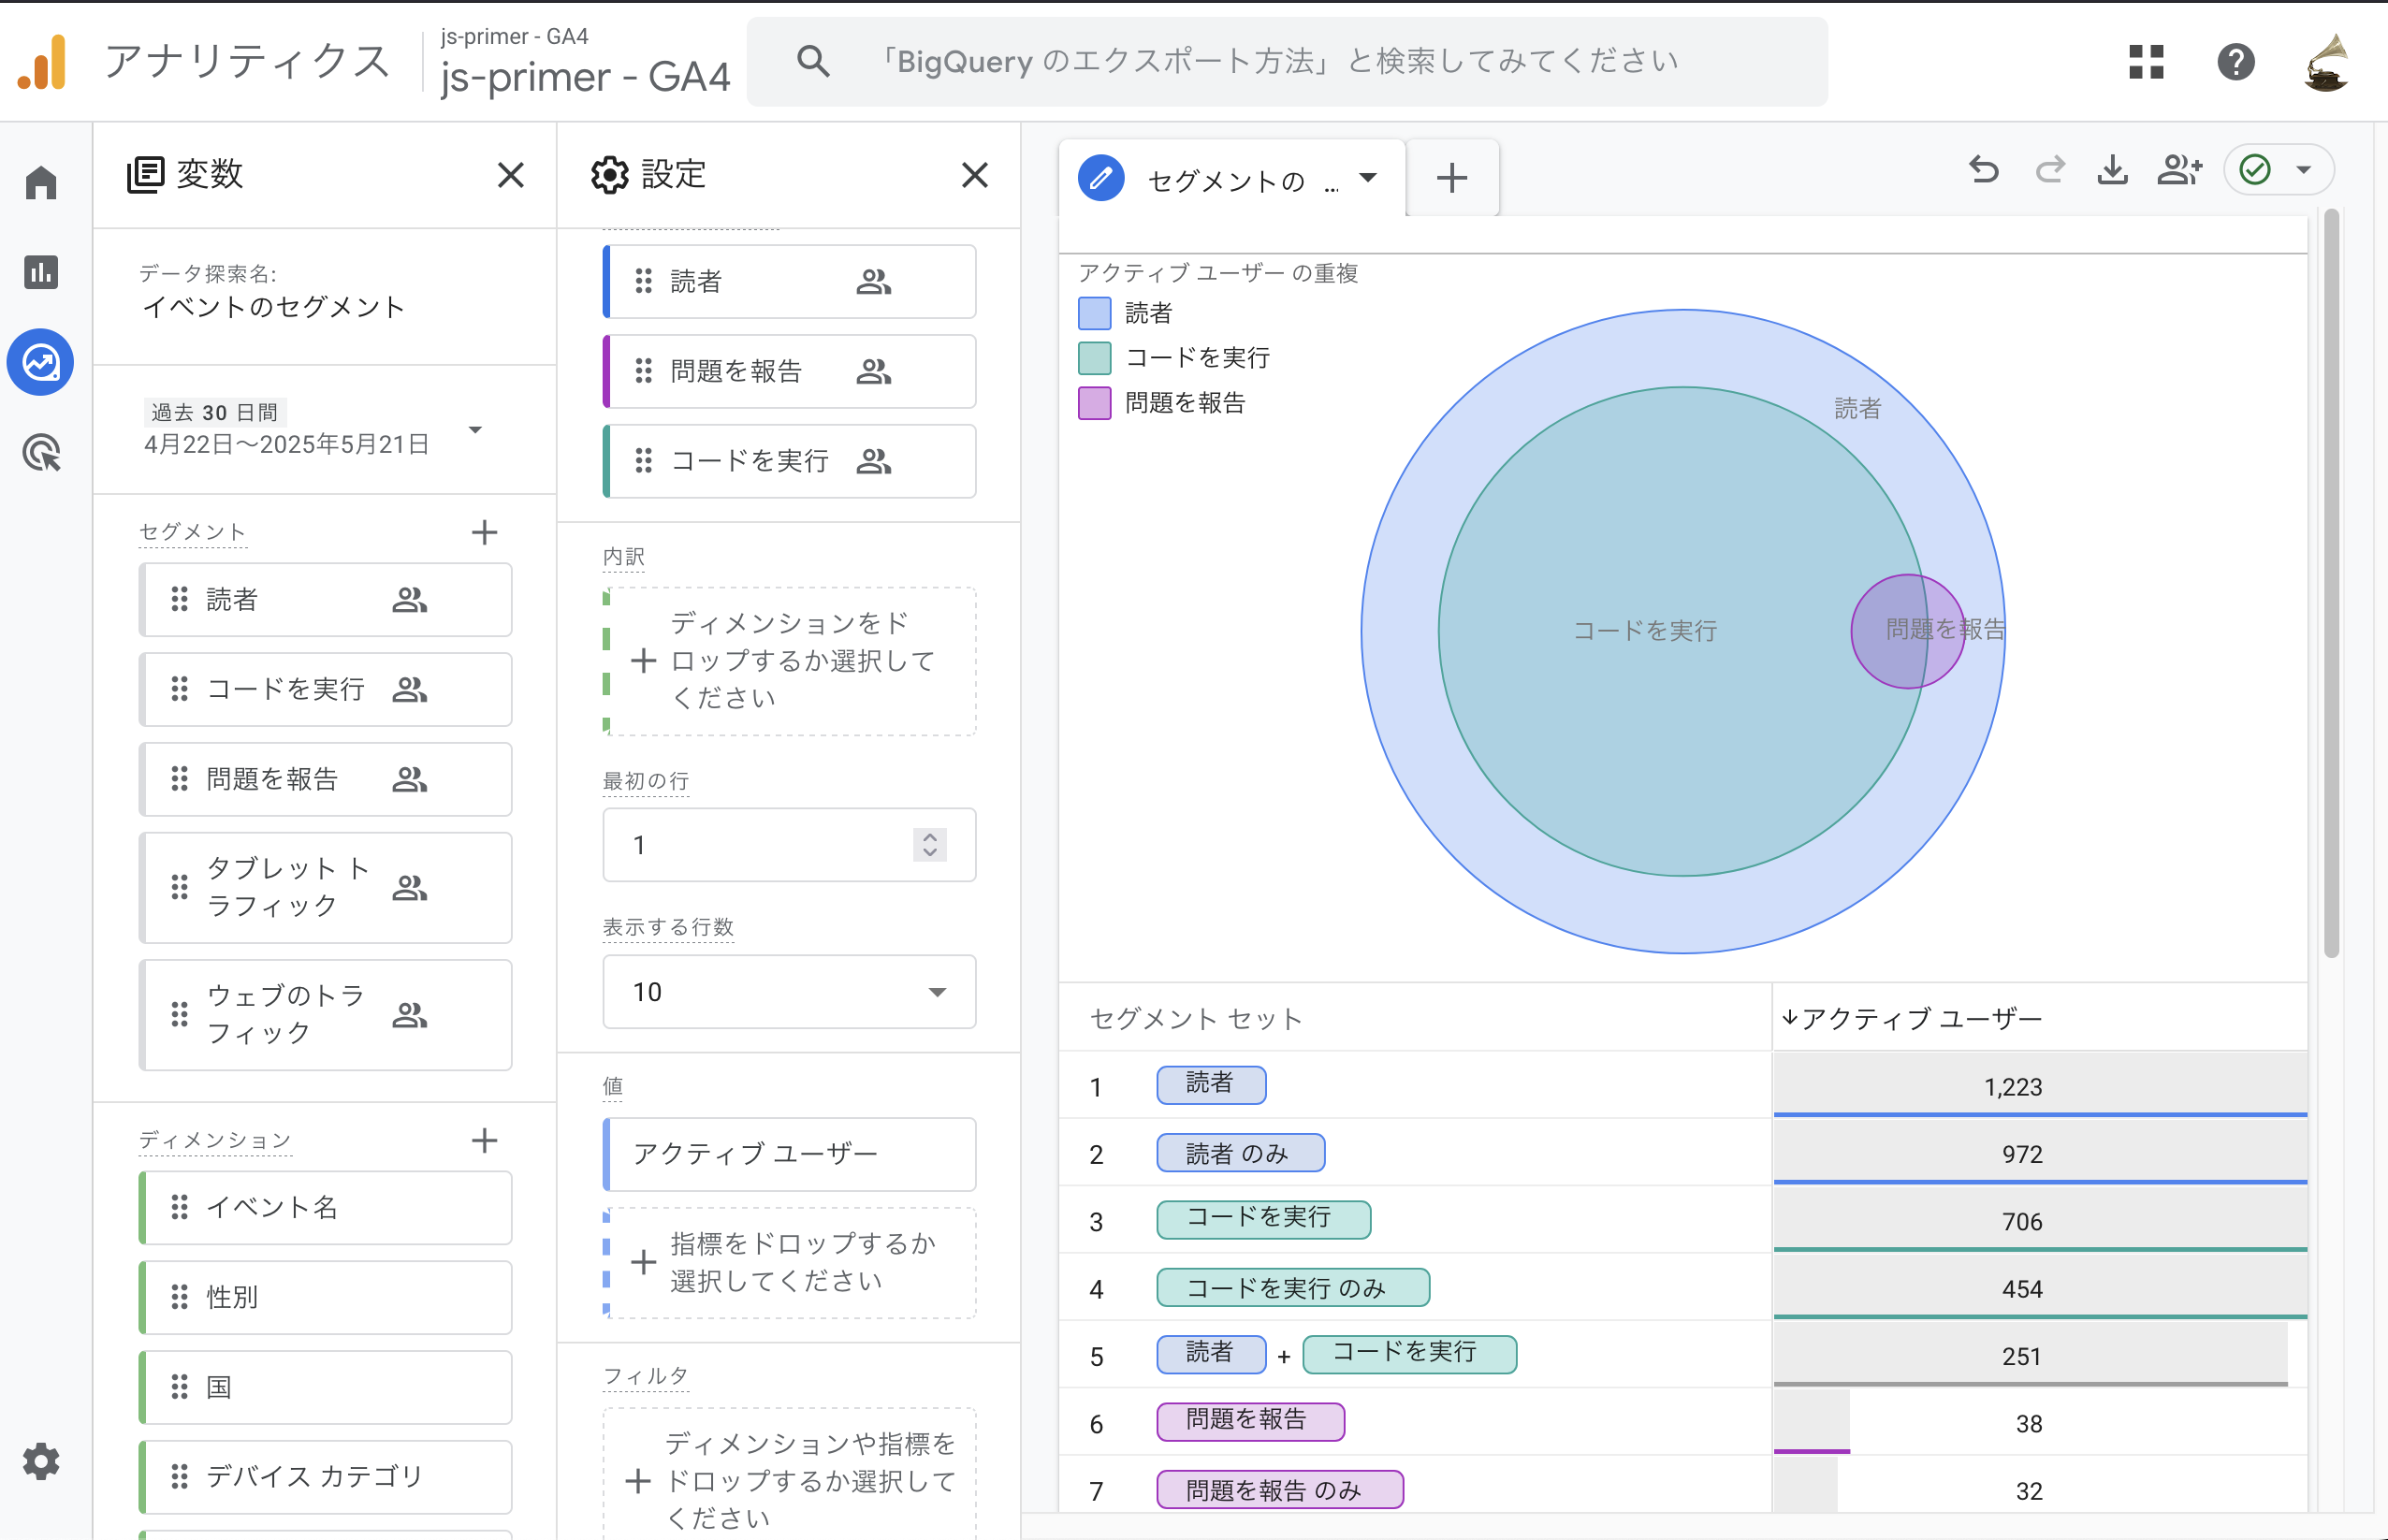Click the 問題を報告 のみ chip in row 7
The height and width of the screenshot is (1540, 2388).
1280,1490
